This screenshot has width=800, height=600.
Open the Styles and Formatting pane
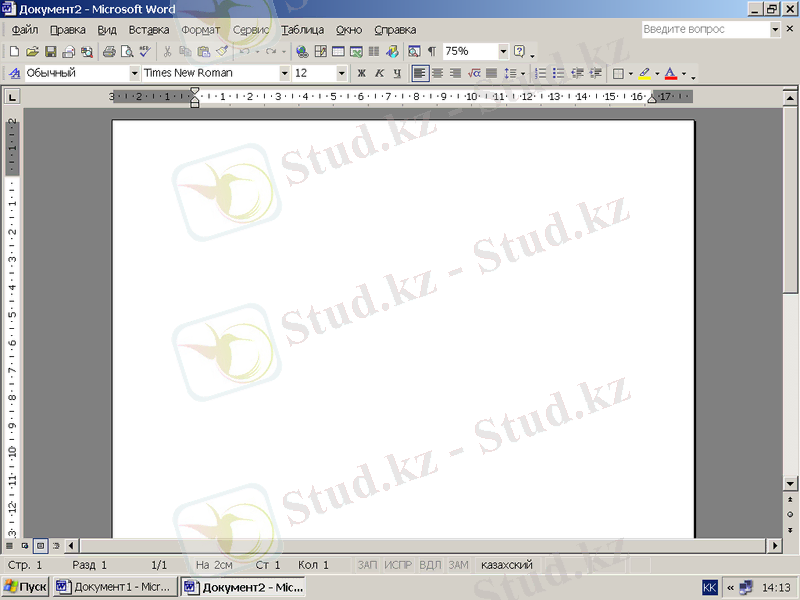[x=15, y=73]
